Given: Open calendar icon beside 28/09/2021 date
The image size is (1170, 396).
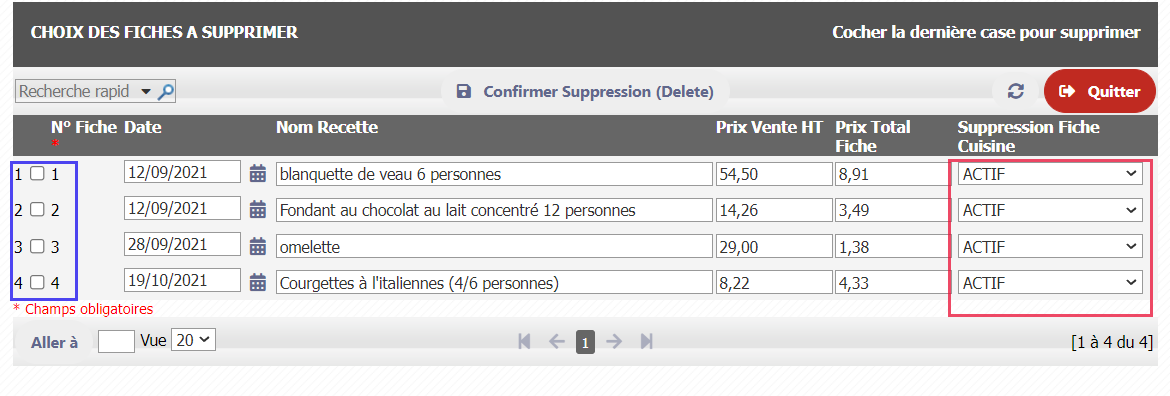Looking at the screenshot, I should 257,246.
